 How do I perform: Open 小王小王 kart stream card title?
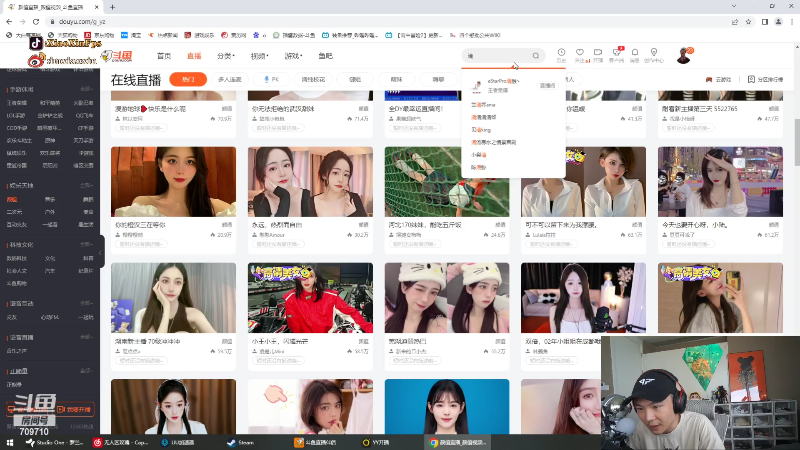[280, 341]
